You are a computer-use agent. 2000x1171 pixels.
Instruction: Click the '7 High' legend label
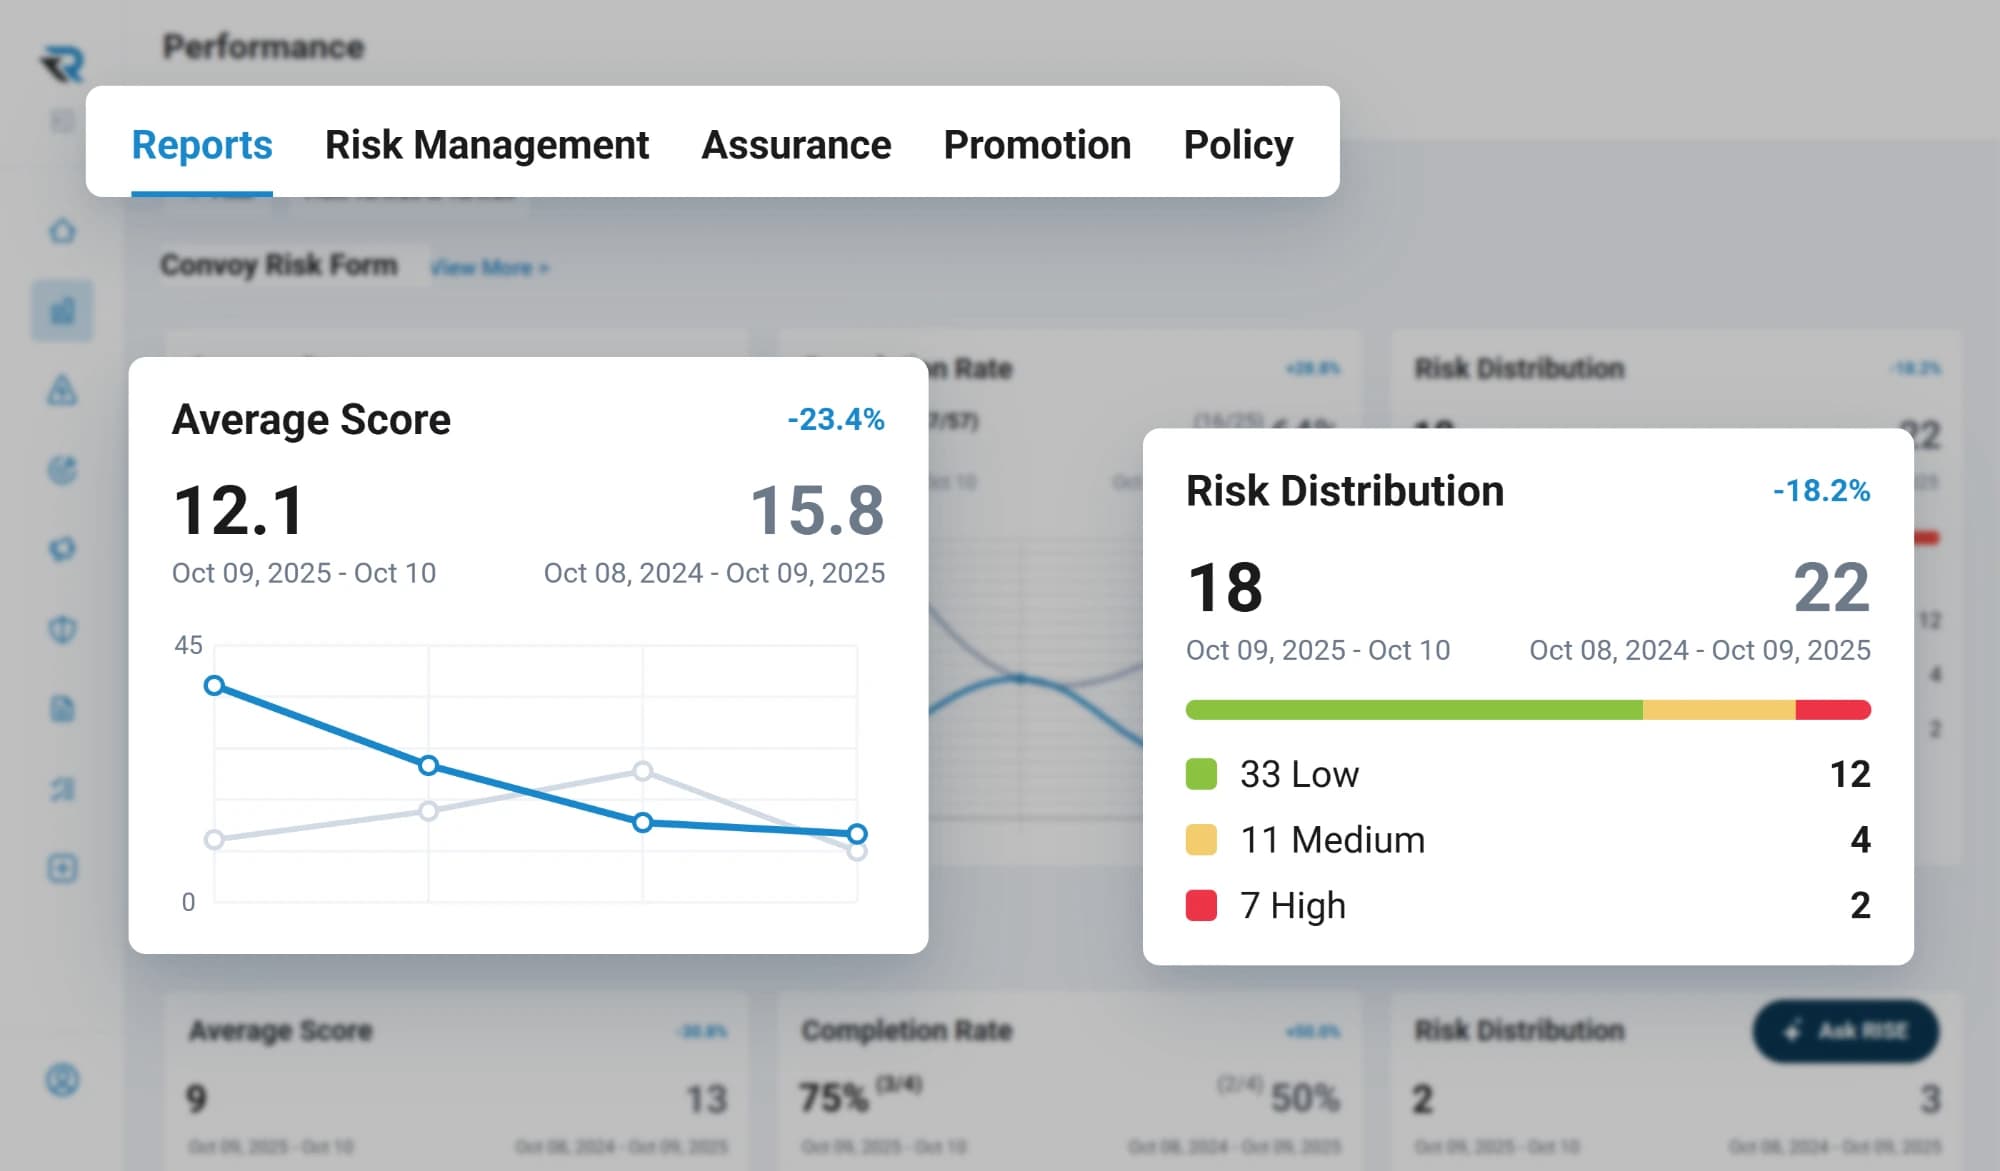1293,905
